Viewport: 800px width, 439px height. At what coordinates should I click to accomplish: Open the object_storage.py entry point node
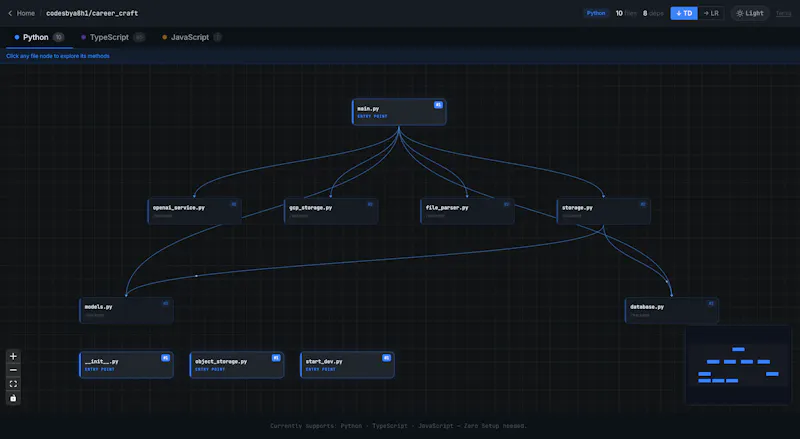pyautogui.click(x=237, y=364)
